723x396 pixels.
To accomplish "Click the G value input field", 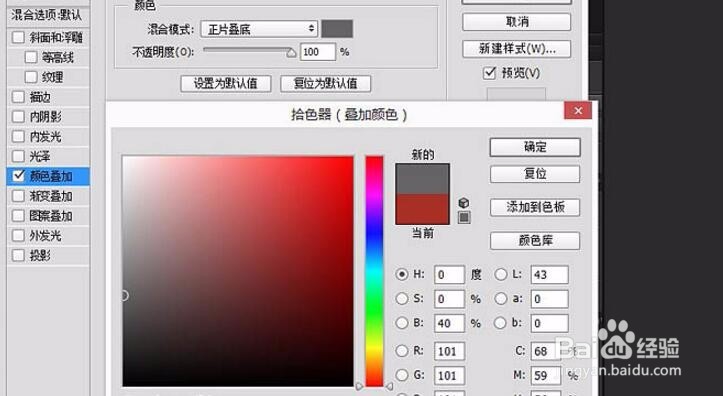I will tap(449, 376).
